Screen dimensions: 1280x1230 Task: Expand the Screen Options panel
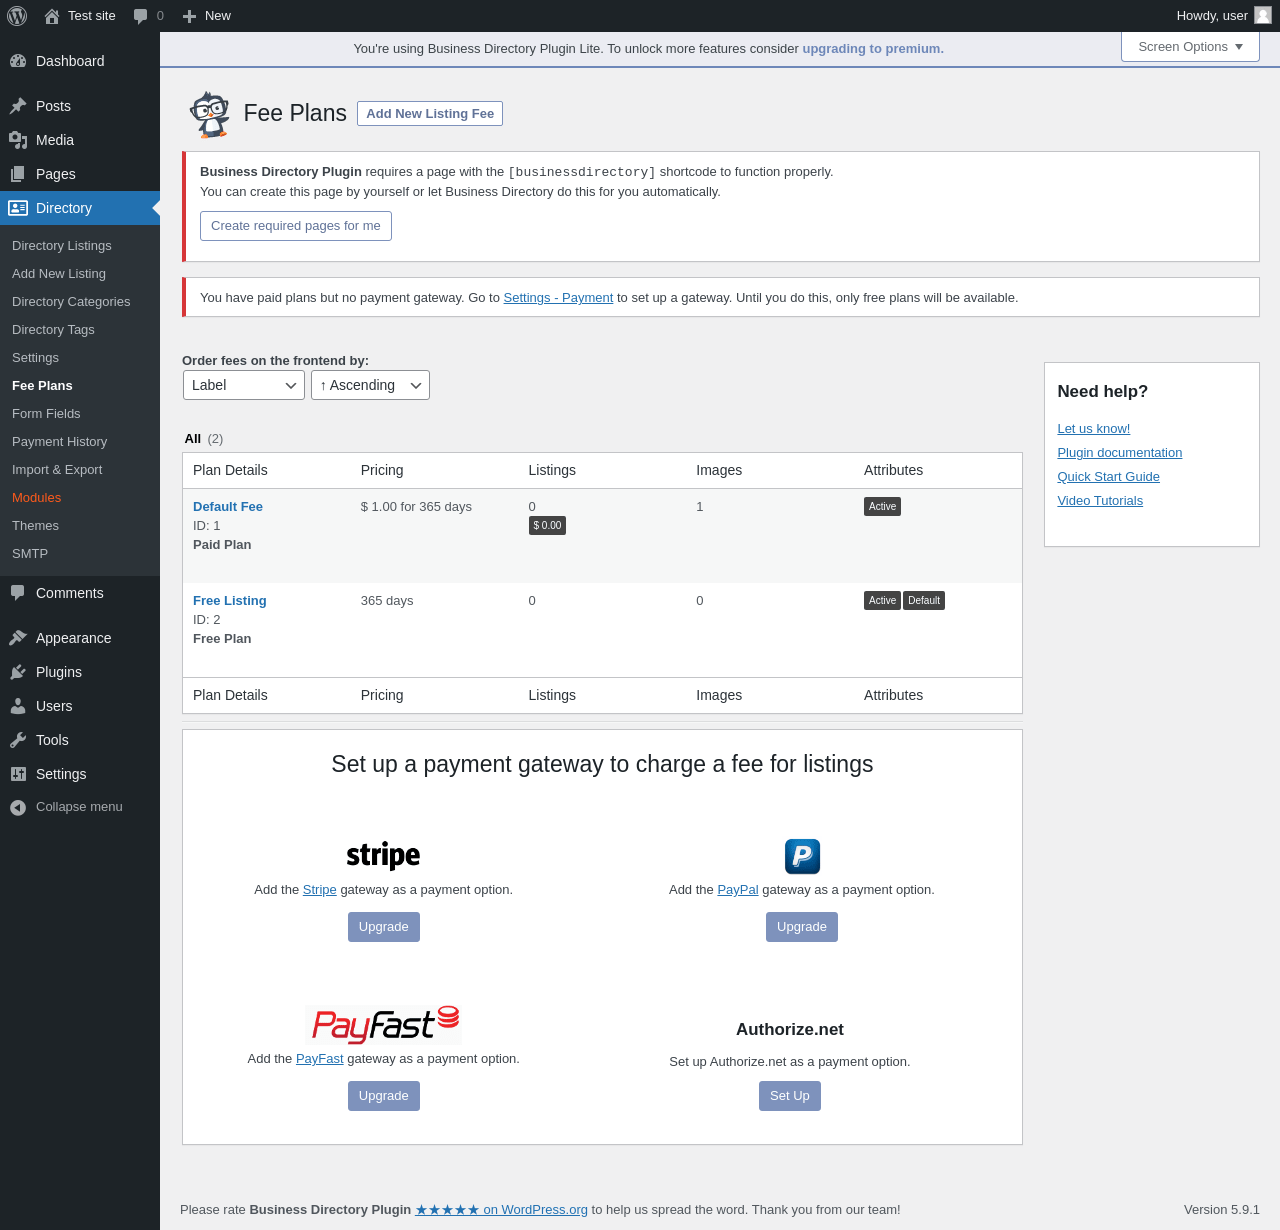[x=1190, y=47]
